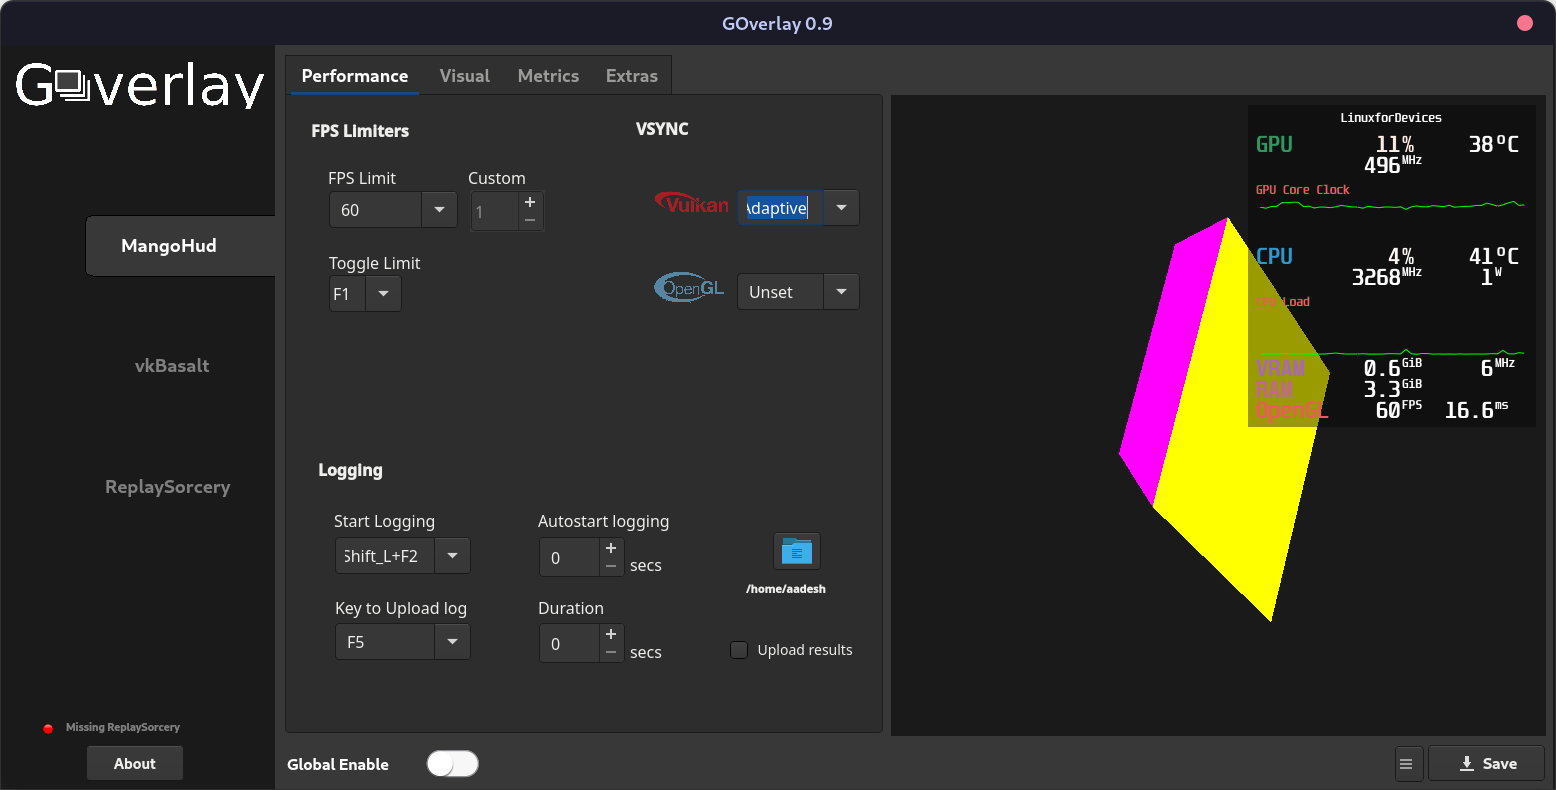
Task: Select vkBasalt in the sidebar
Action: tap(172, 365)
